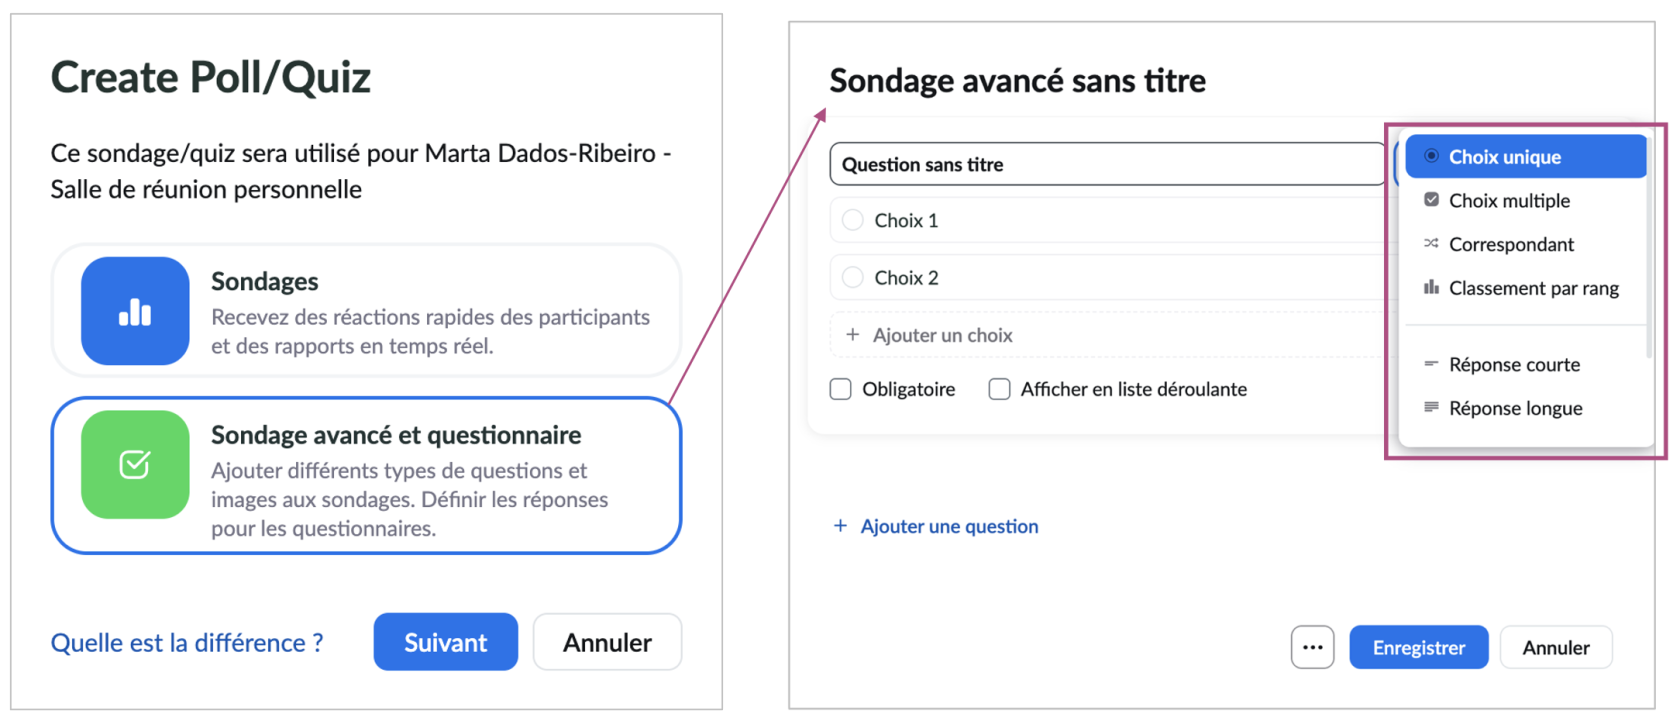Click the blue Sondages bar chart icon
This screenshot has width=1680, height=721.
[x=135, y=311]
